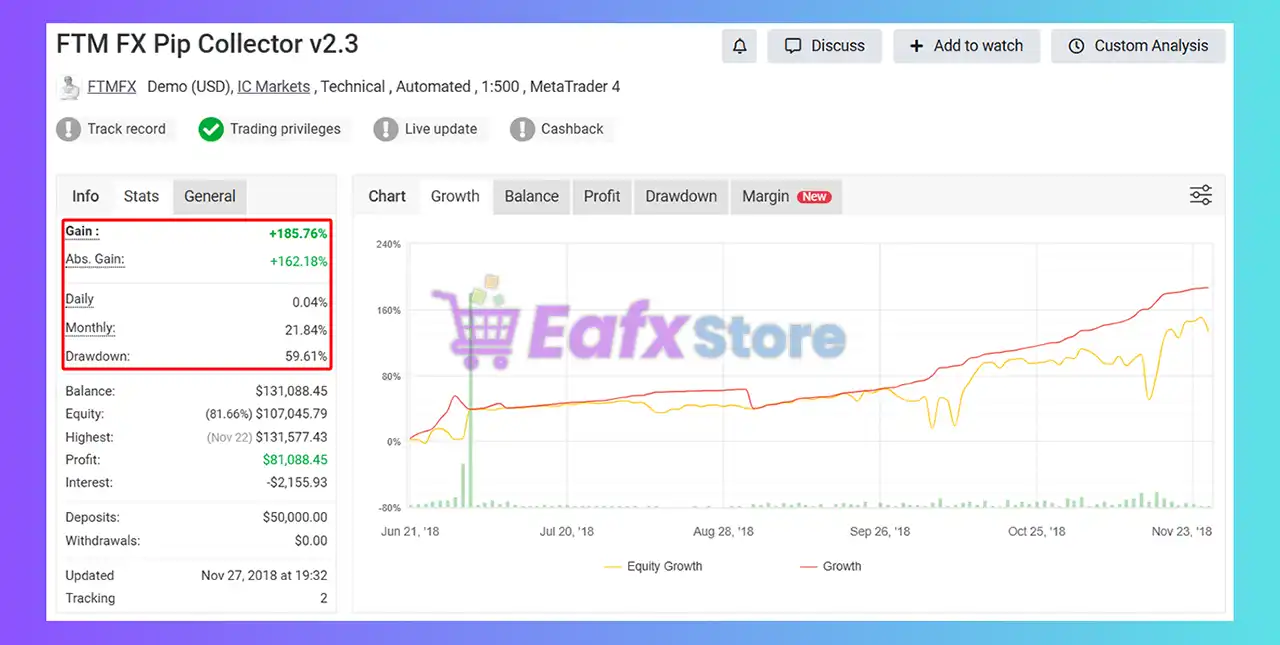The width and height of the screenshot is (1280, 645).
Task: Click the Cashback status icon
Action: 522,128
